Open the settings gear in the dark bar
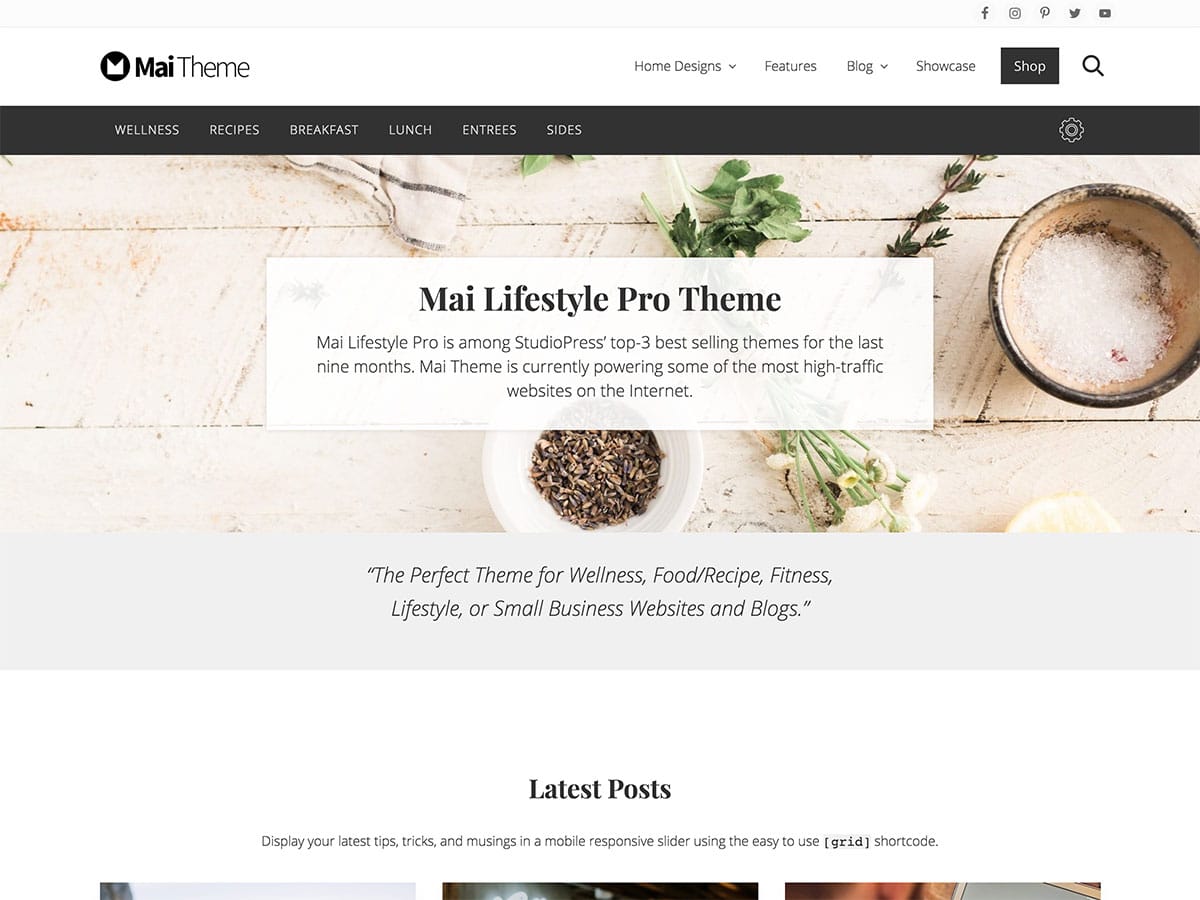Image resolution: width=1200 pixels, height=900 pixels. (x=1071, y=130)
